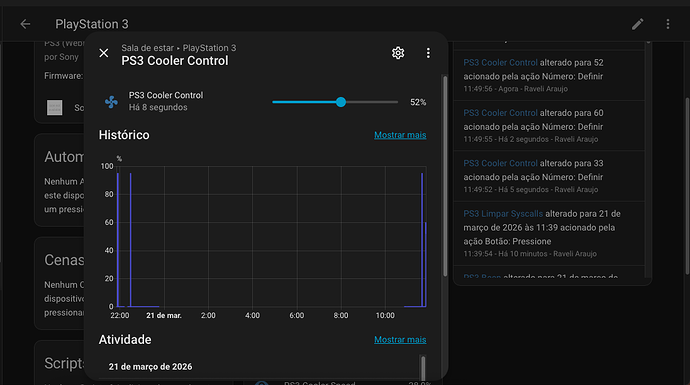
Task: Click the 'Sala de estar' breadcrumb text
Action: pyautogui.click(x=147, y=48)
